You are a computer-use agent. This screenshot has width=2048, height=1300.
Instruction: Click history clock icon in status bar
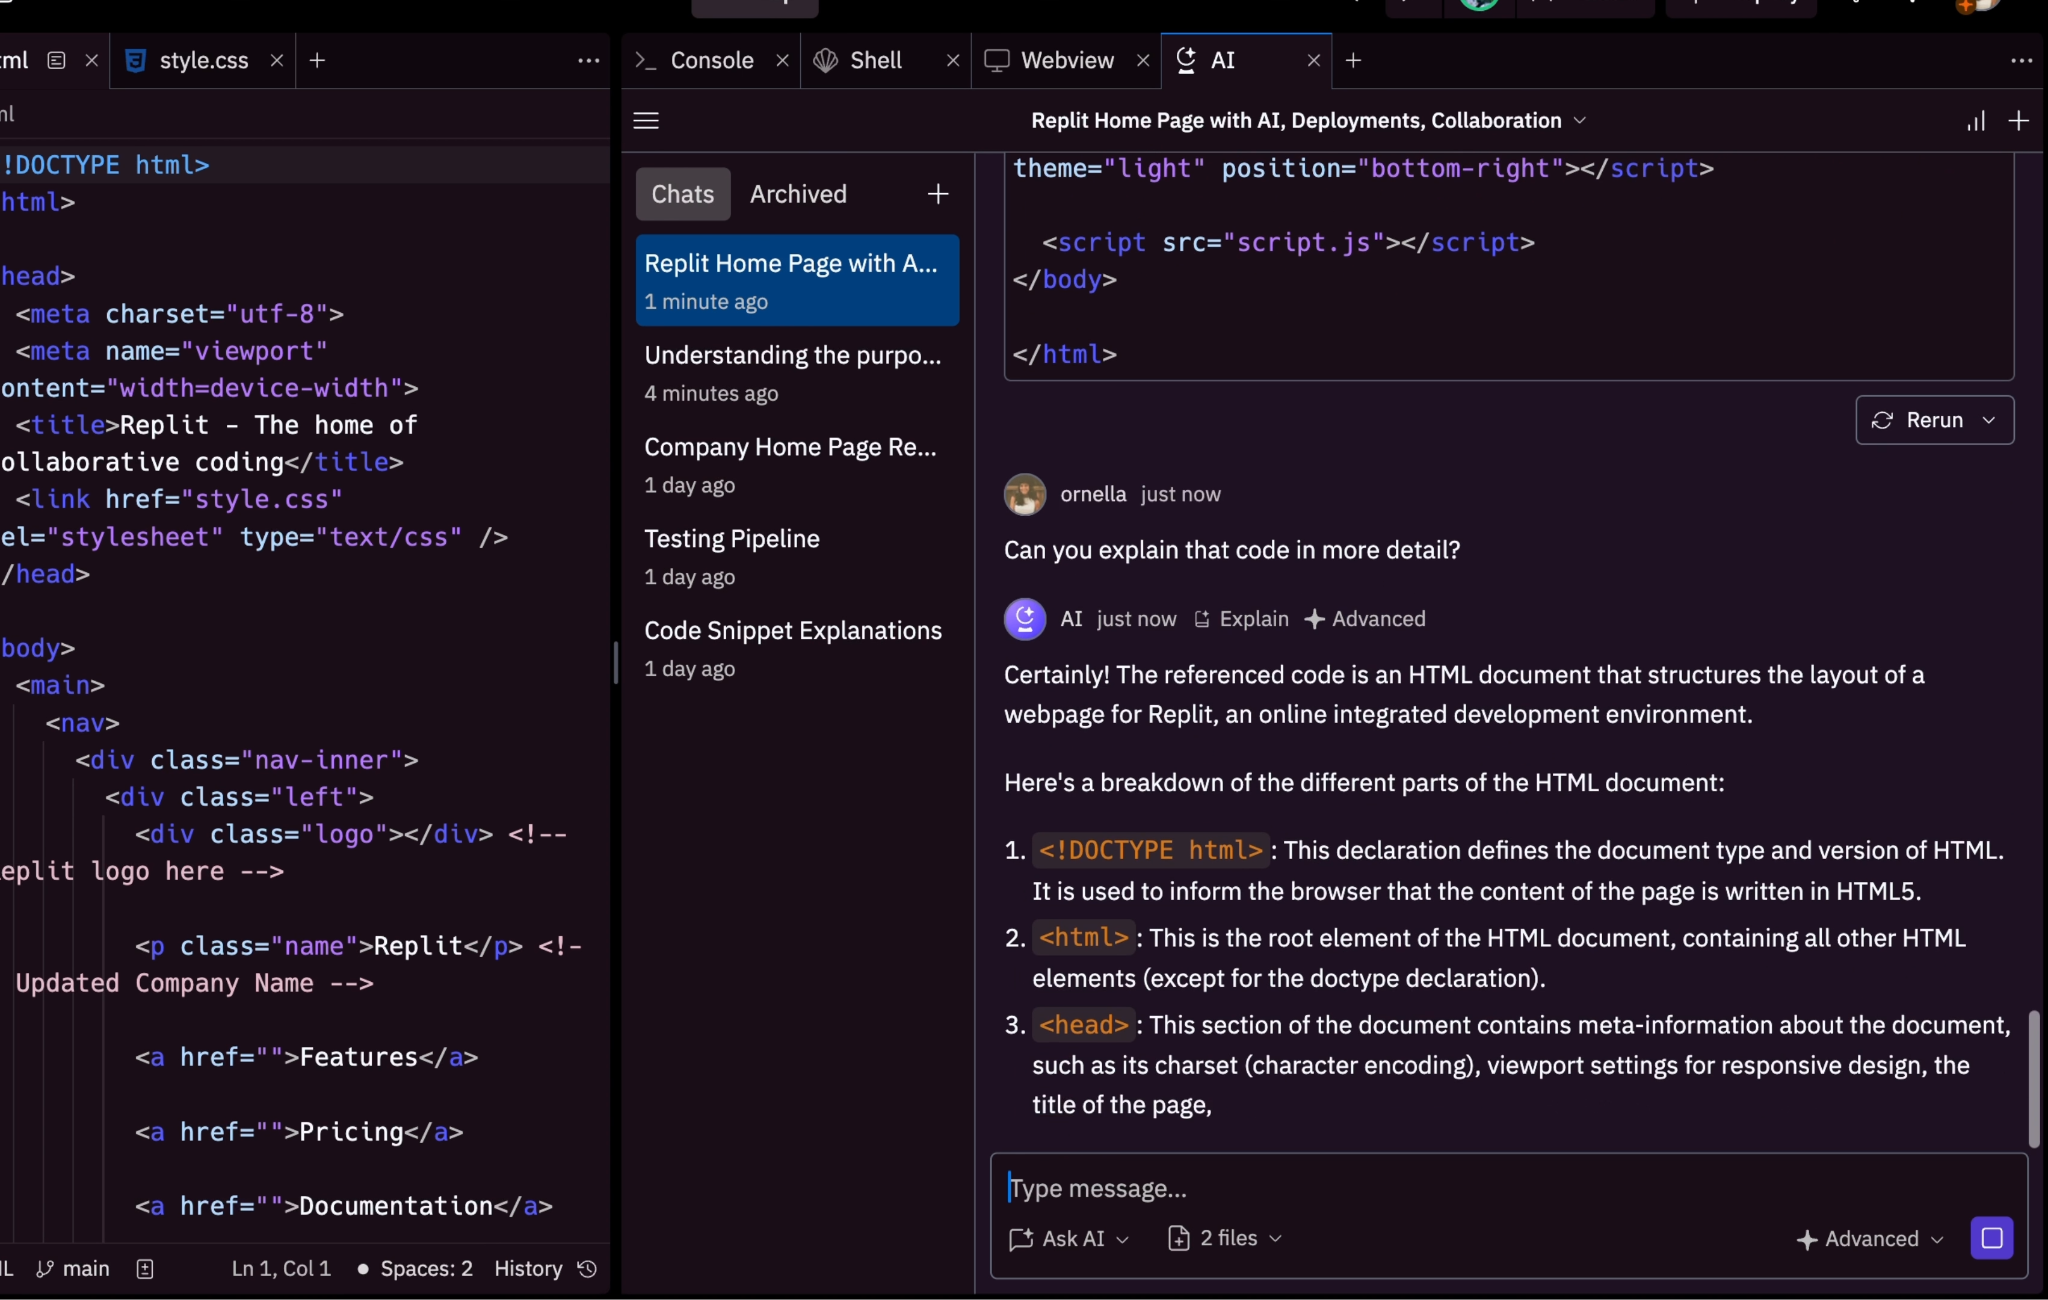pos(588,1268)
